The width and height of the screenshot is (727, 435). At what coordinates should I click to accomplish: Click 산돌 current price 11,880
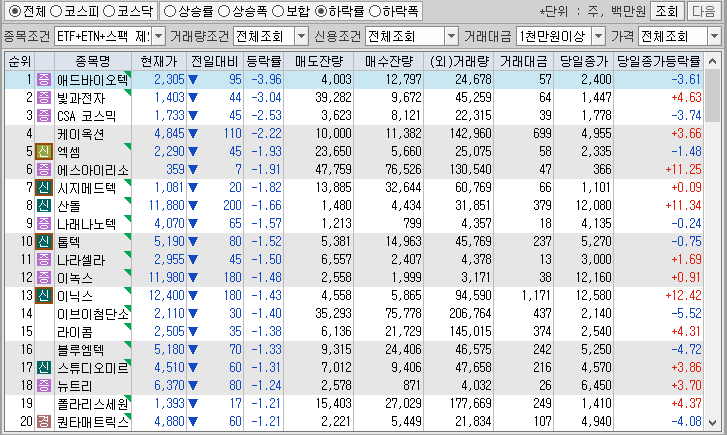point(166,205)
